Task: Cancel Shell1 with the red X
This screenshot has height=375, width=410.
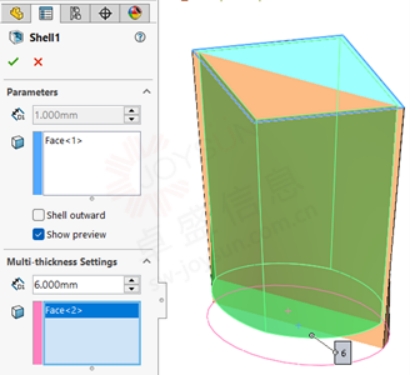Action: (x=38, y=62)
